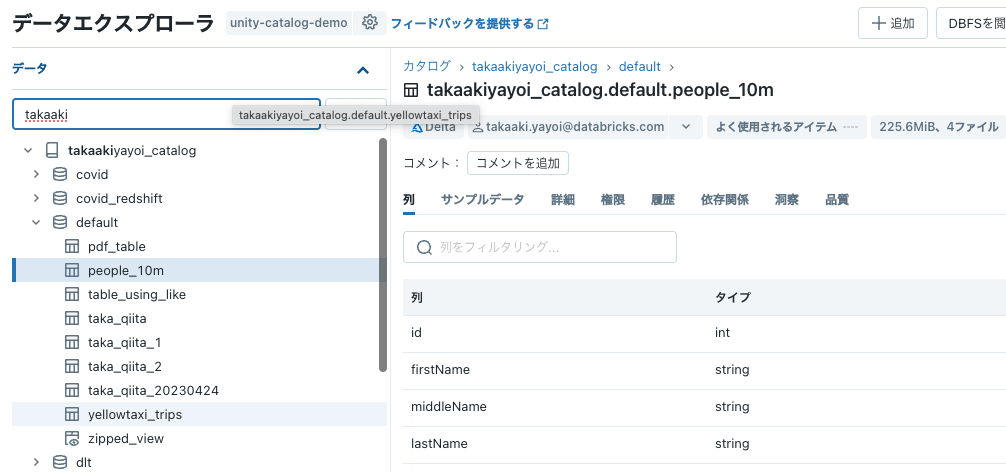Select yellowtaxi_trips in the tree
Image resolution: width=1006 pixels, height=472 pixels.
coord(135,414)
